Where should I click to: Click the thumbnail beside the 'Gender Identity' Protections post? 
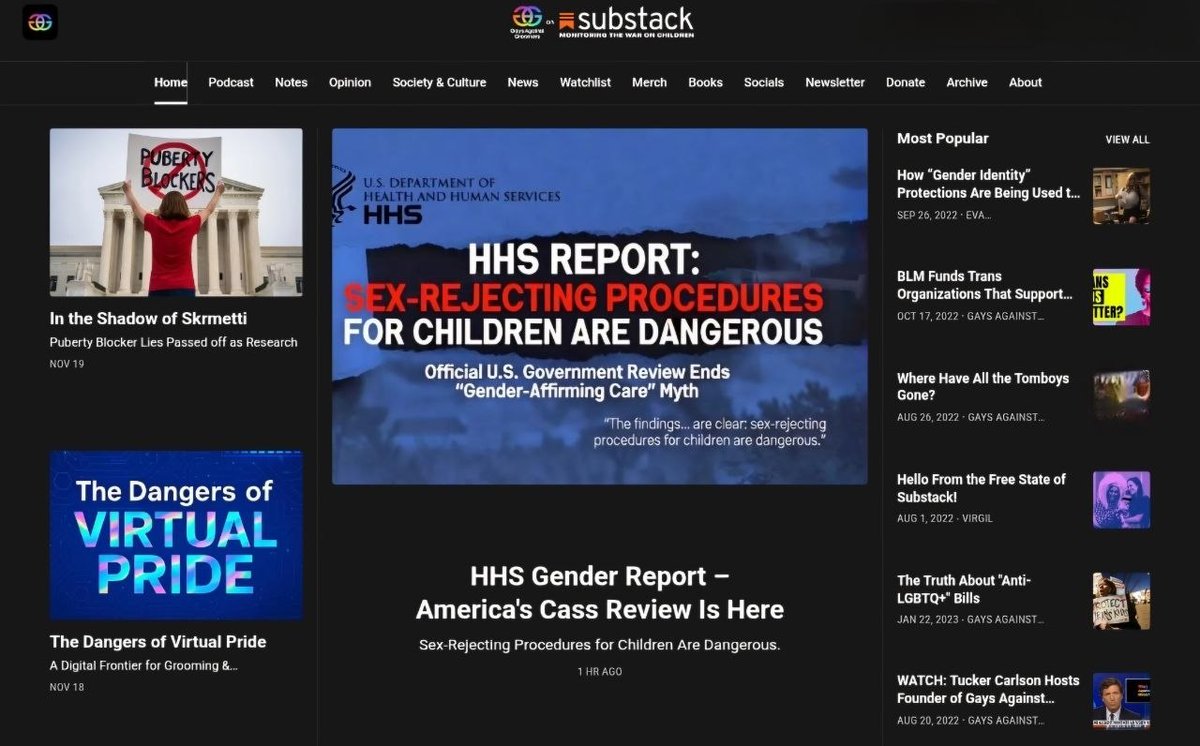1121,195
